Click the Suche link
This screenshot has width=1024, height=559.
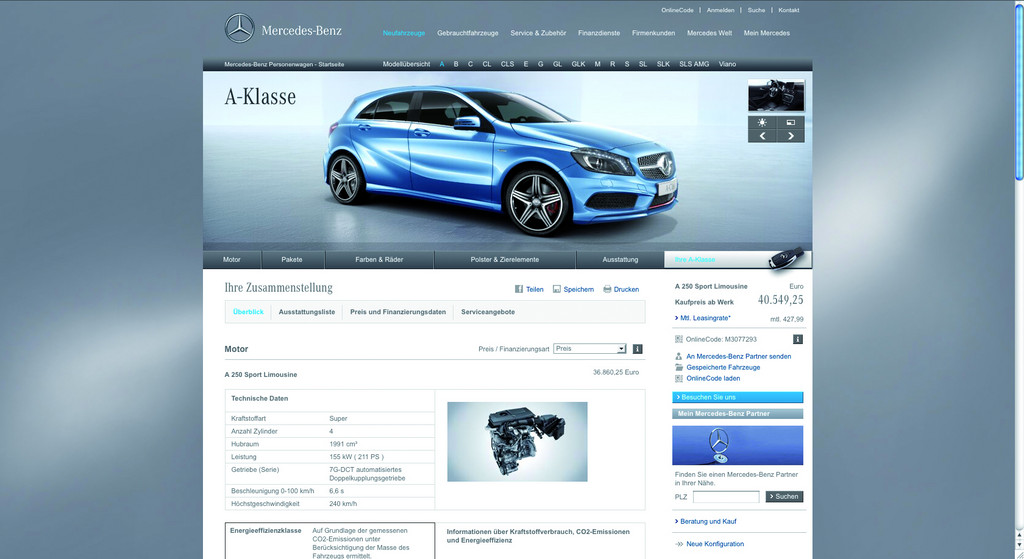(756, 10)
